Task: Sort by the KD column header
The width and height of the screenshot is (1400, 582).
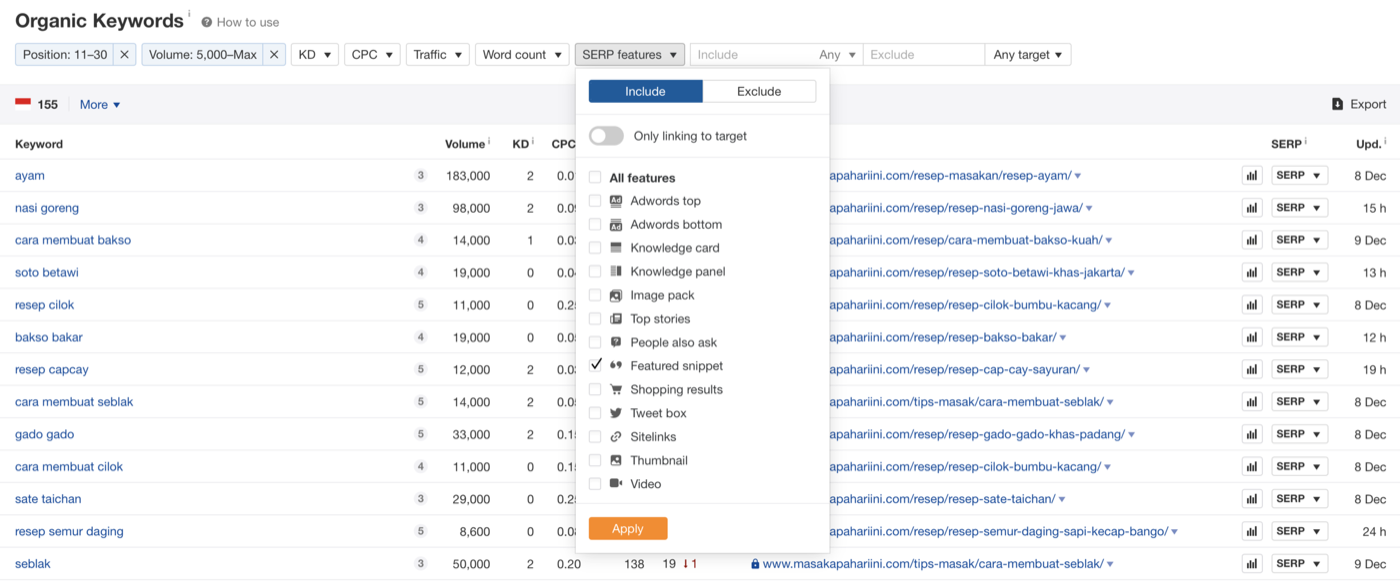Action: point(521,144)
